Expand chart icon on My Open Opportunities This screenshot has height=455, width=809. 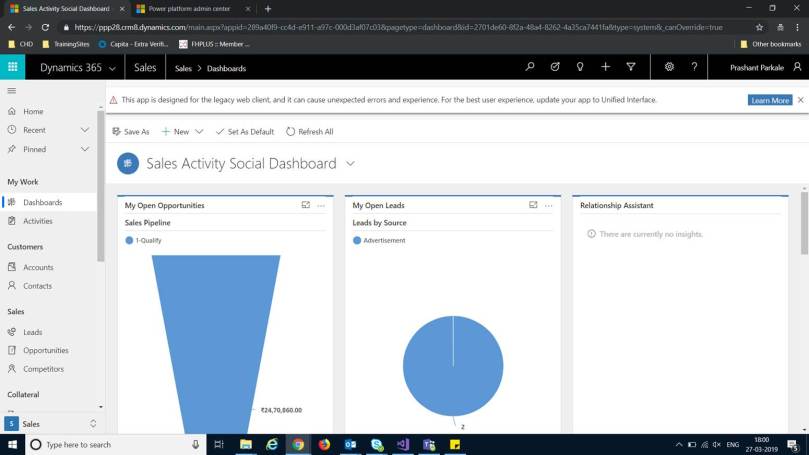tap(306, 205)
